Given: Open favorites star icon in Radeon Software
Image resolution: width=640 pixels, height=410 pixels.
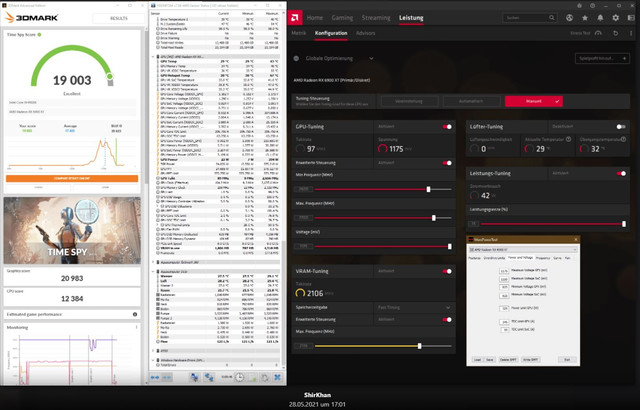Looking at the screenshot, I should point(585,18).
